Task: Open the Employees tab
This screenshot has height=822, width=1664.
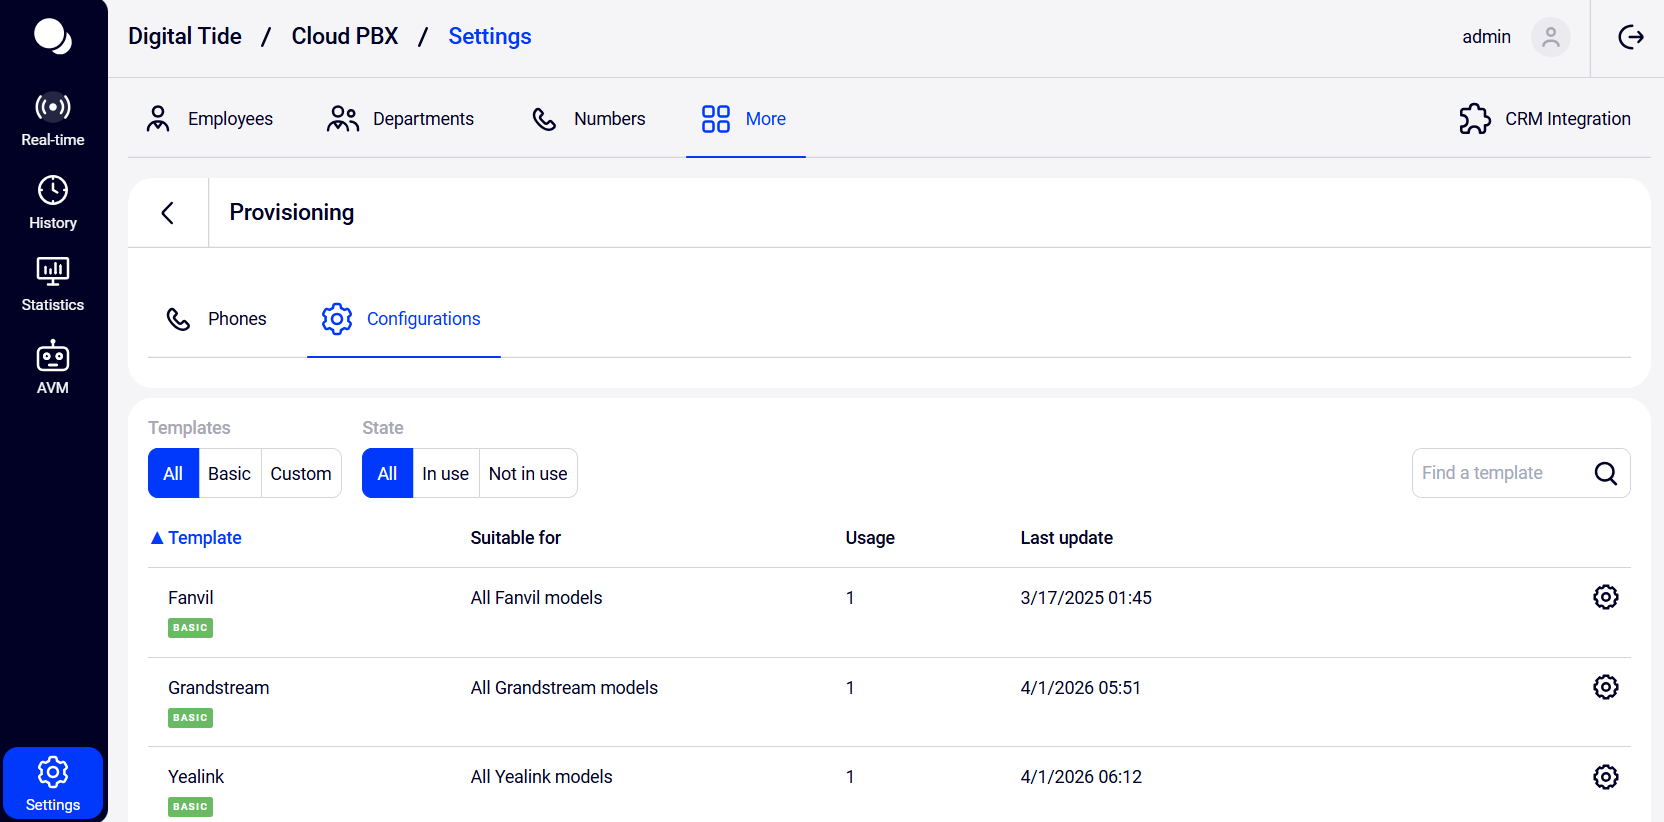Action: pyautogui.click(x=210, y=119)
